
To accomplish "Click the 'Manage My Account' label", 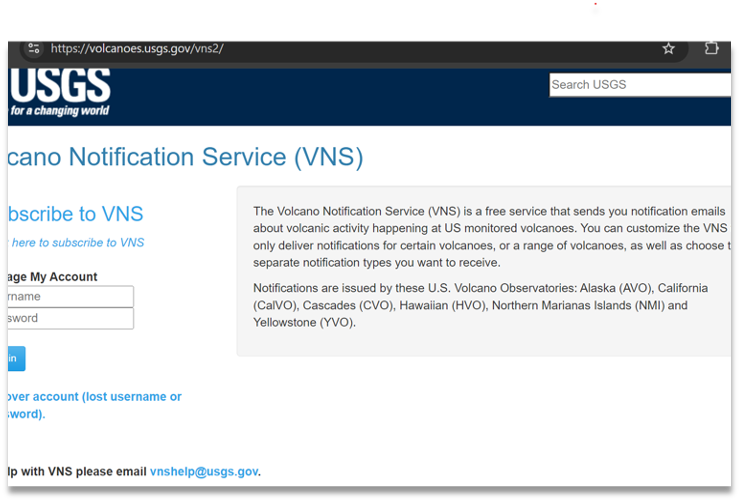I will click(53, 277).
